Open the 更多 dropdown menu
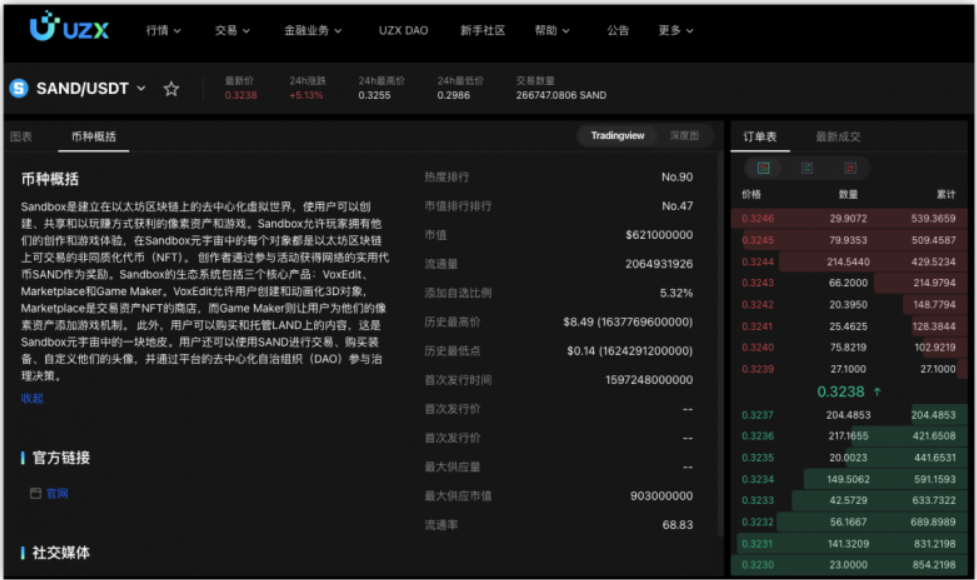The width and height of the screenshot is (977, 580). [676, 30]
